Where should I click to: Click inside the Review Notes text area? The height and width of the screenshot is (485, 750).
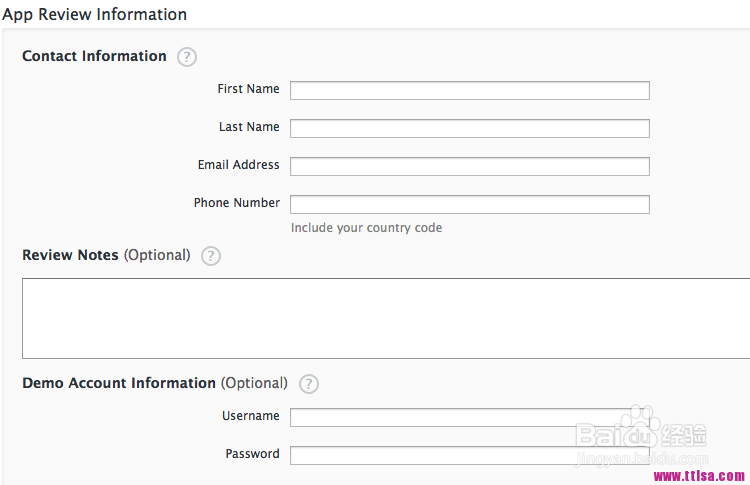385,318
